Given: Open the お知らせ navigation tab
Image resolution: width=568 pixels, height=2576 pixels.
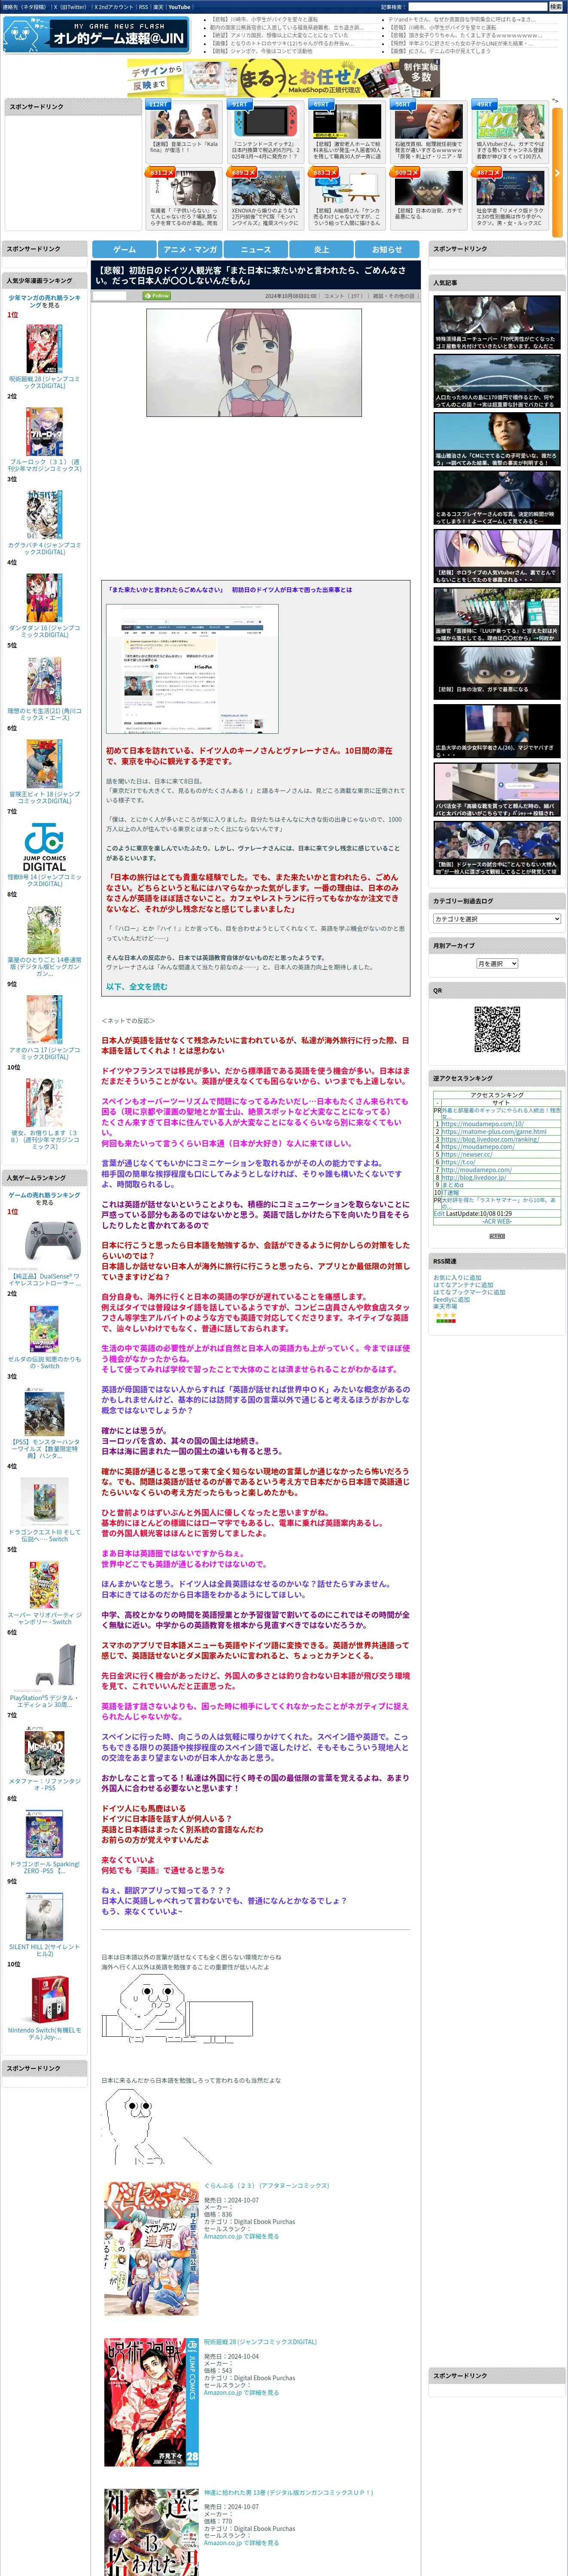Looking at the screenshot, I should (x=387, y=249).
